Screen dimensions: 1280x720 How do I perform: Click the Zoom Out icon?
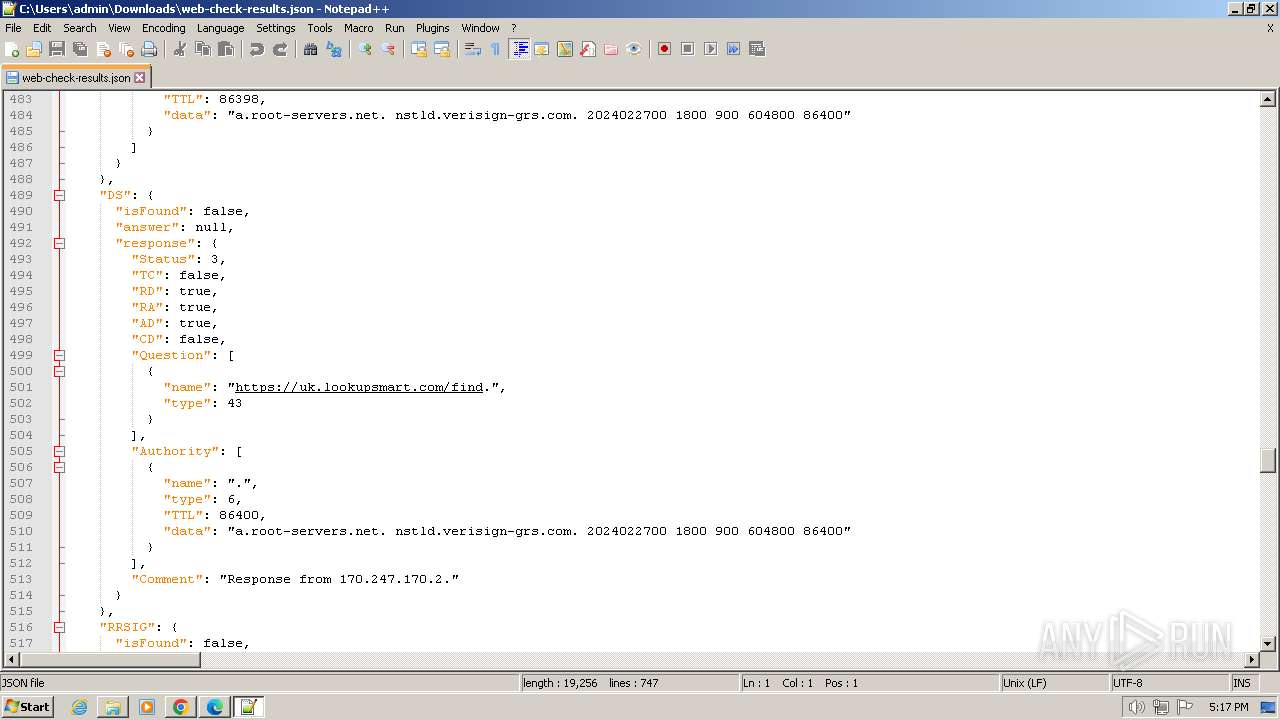[x=388, y=49]
